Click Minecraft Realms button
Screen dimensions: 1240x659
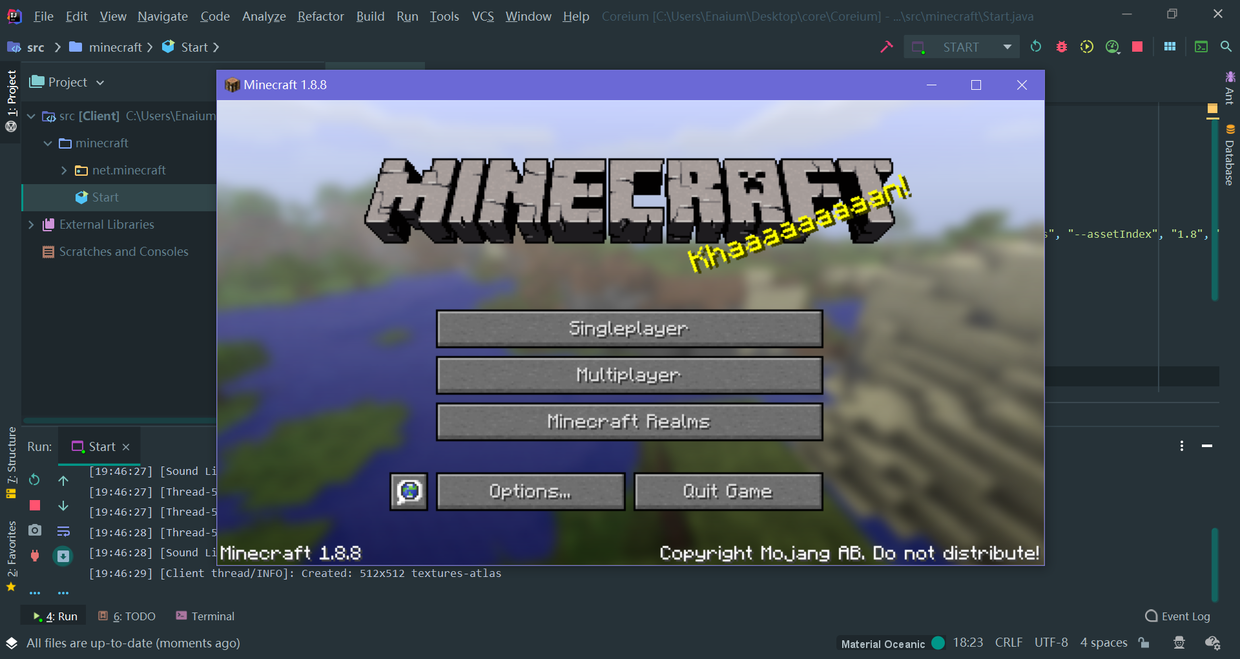[629, 422]
